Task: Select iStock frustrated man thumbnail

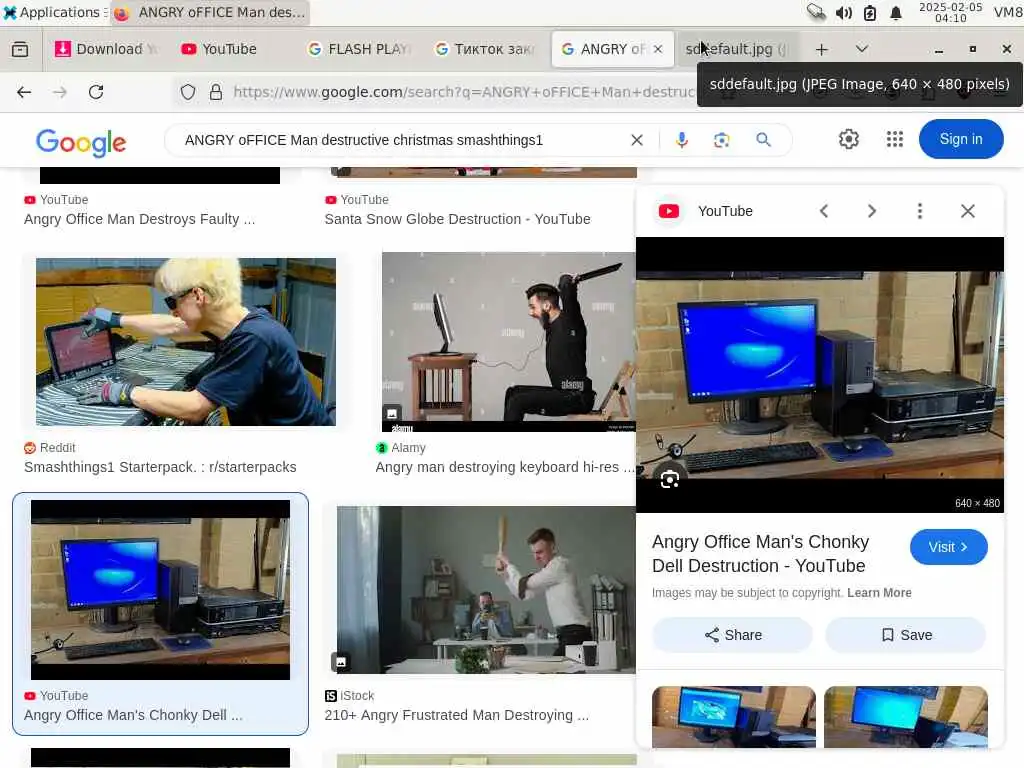Action: coord(486,590)
